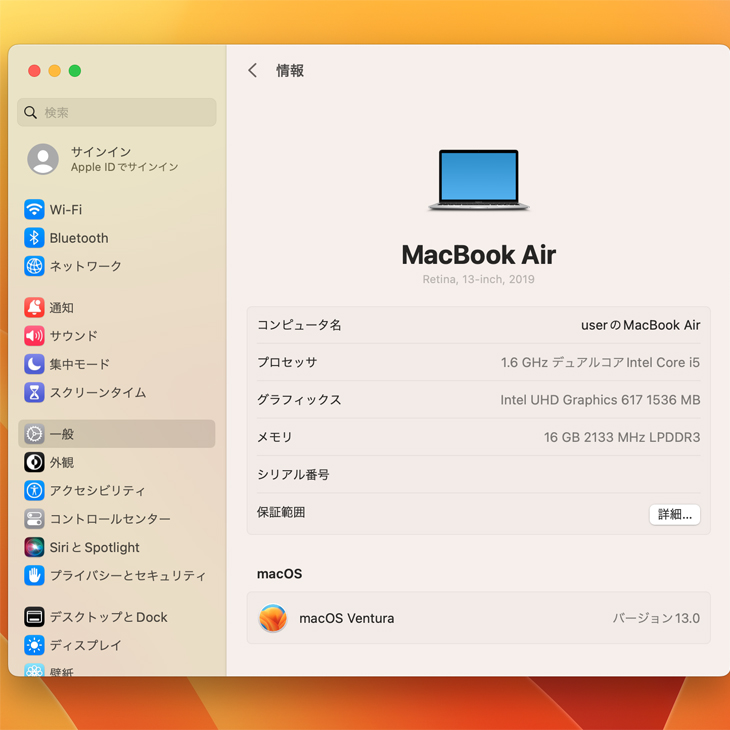This screenshot has width=730, height=730.
Task: Click 'Retina, 13-inch, 2019' subtitle
Action: (x=479, y=279)
